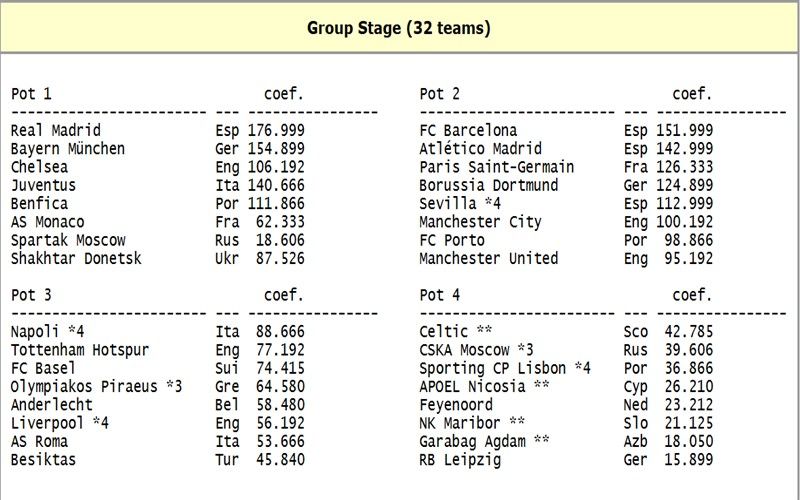Click Paris Saint-Germain team name

pos(496,167)
